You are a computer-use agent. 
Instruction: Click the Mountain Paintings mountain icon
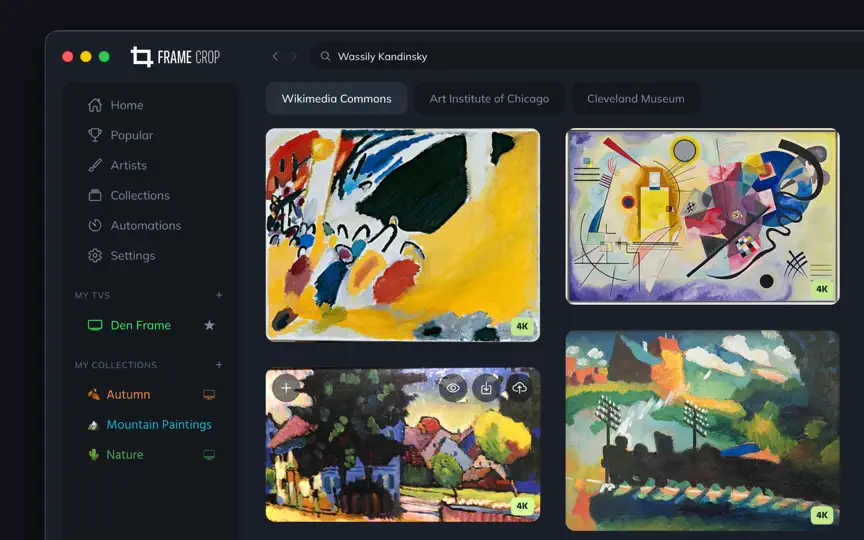tap(93, 425)
